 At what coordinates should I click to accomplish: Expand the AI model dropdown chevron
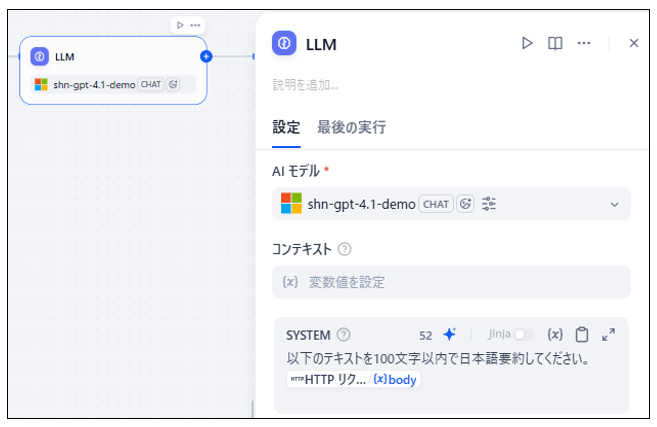614,204
